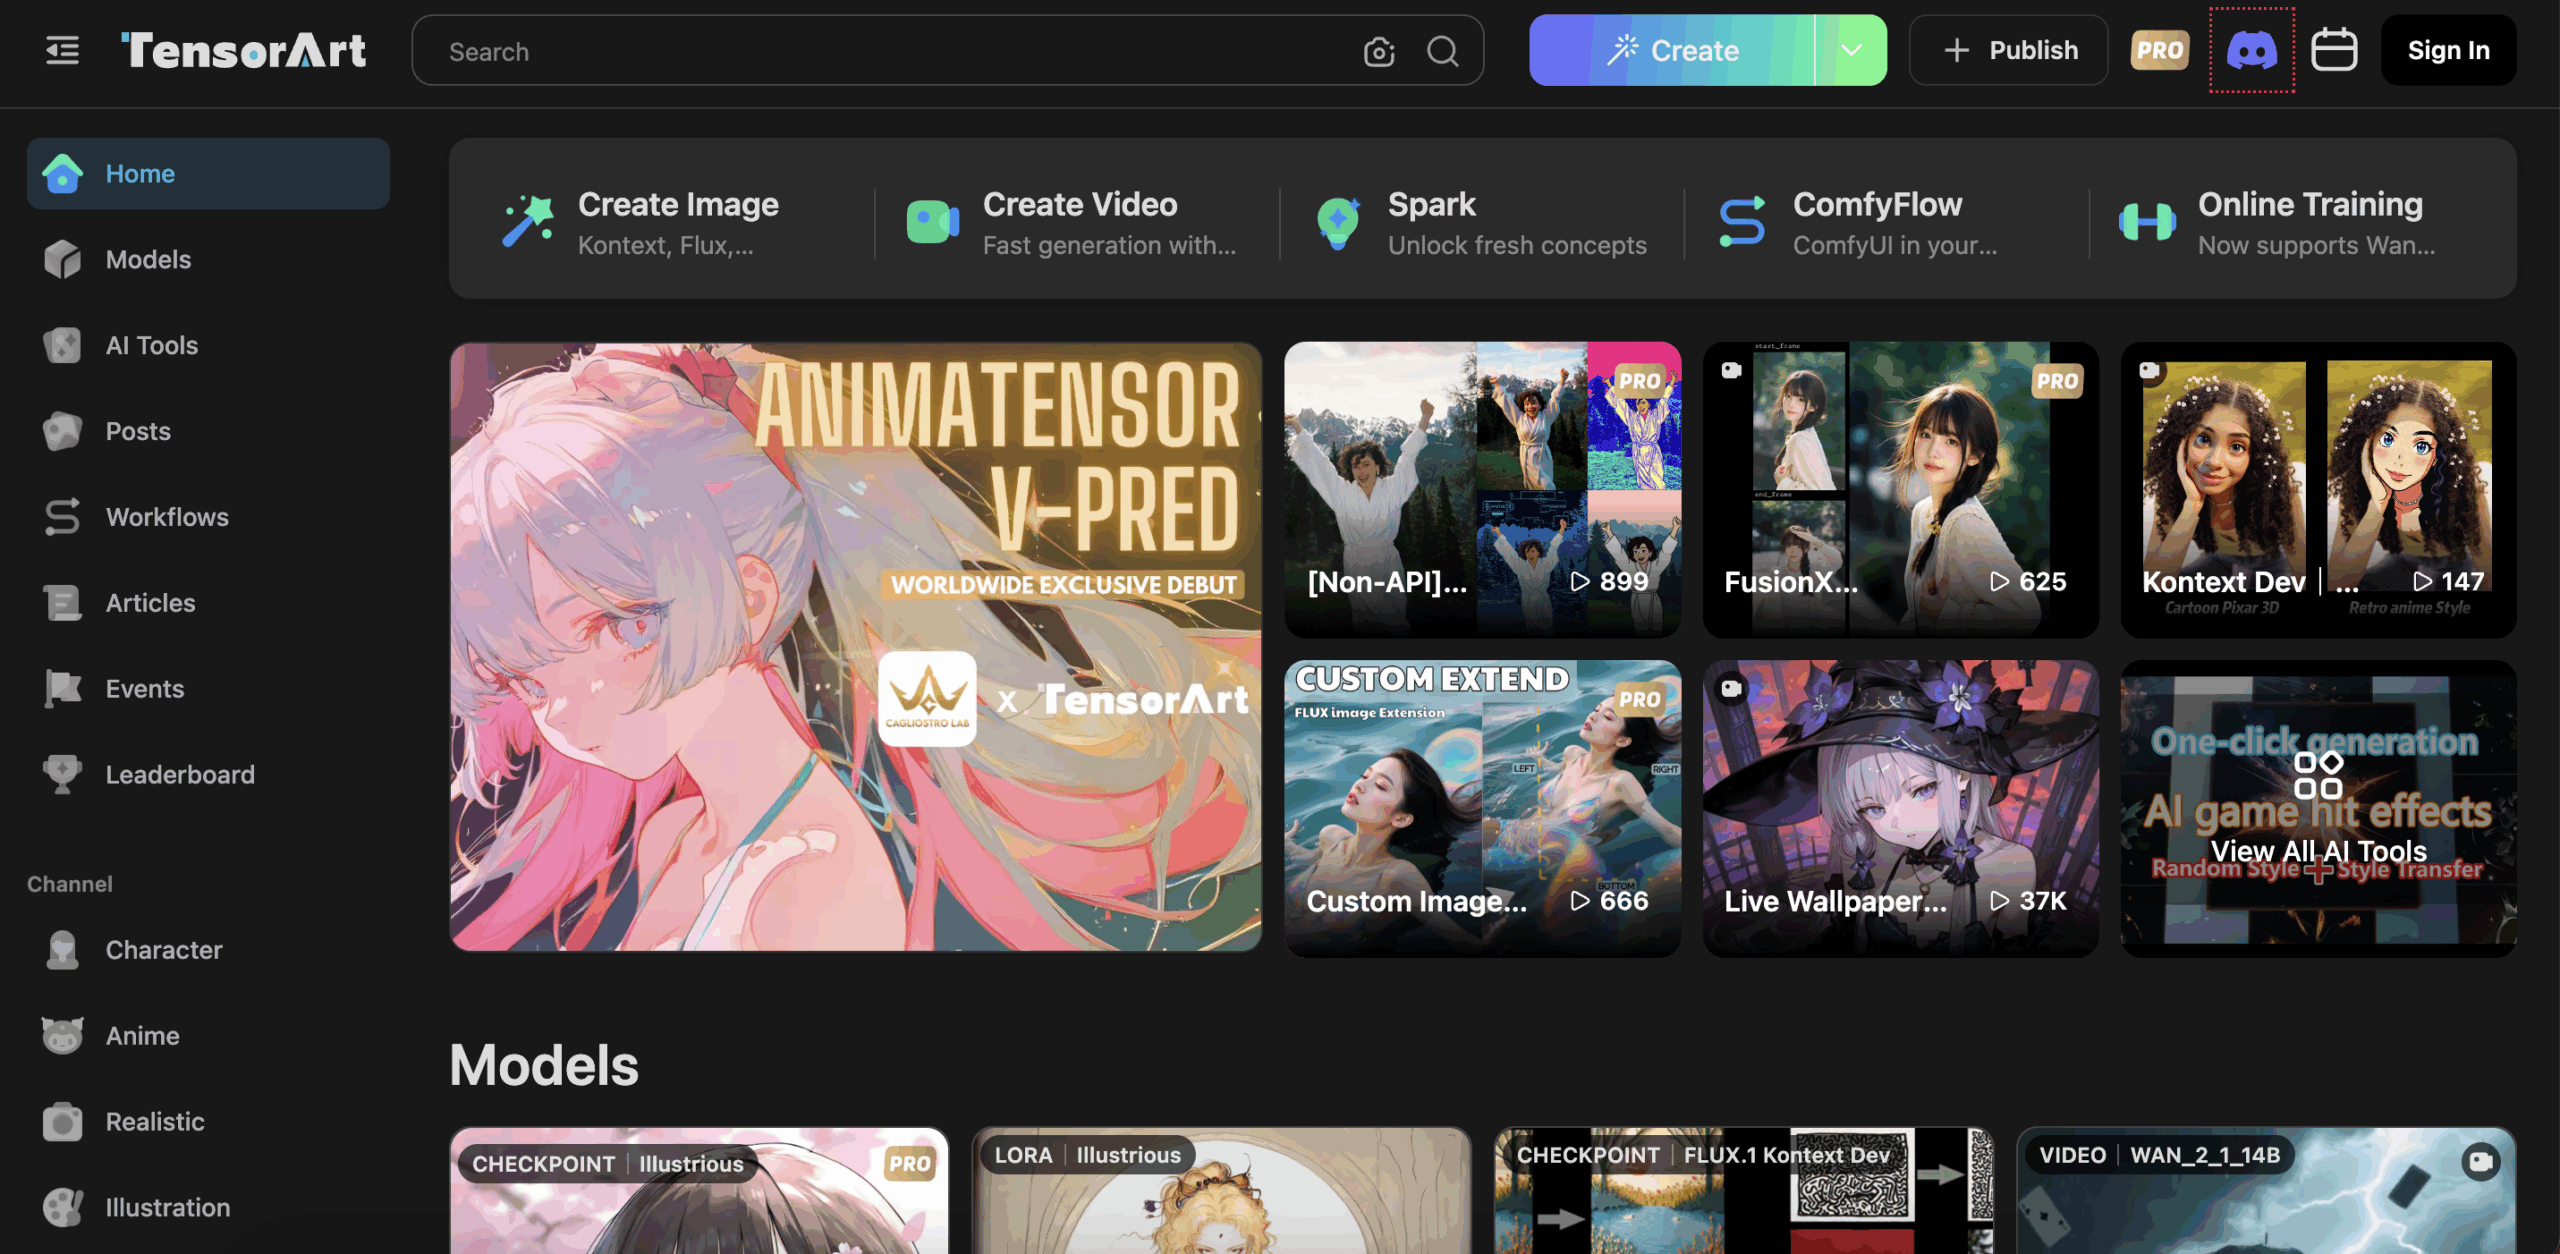Open AnimaTensor V-Pred banner
The width and height of the screenshot is (2560, 1254).
click(x=855, y=647)
